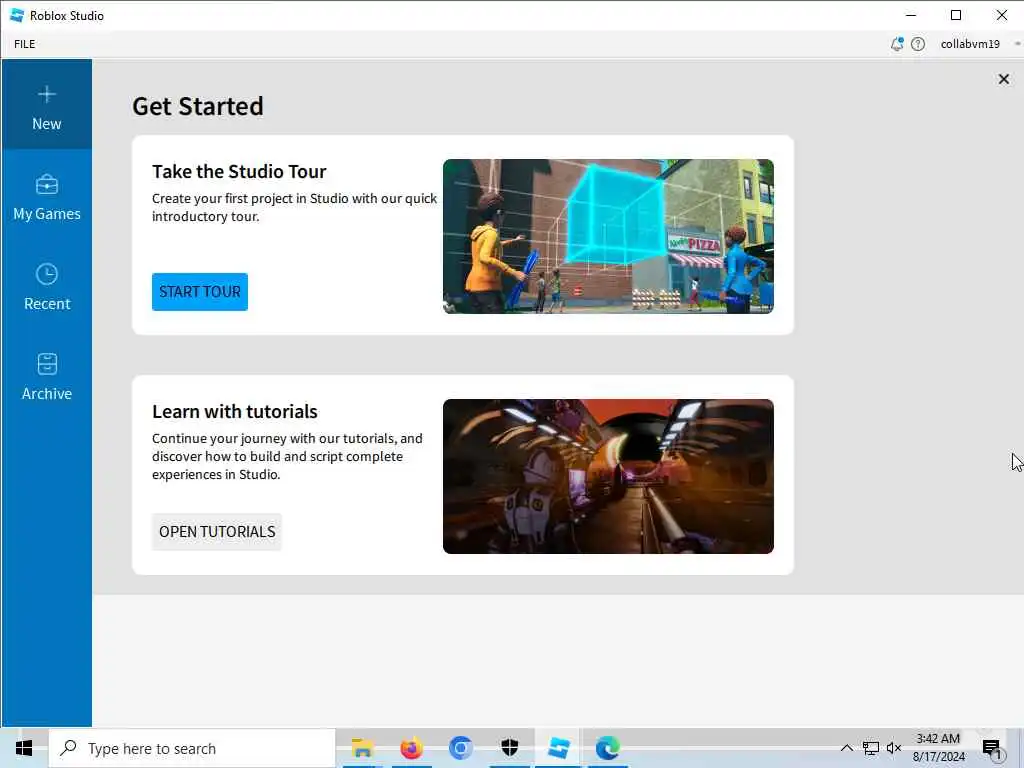
Task: Click the tutorials tunnel preview image
Action: (x=608, y=476)
